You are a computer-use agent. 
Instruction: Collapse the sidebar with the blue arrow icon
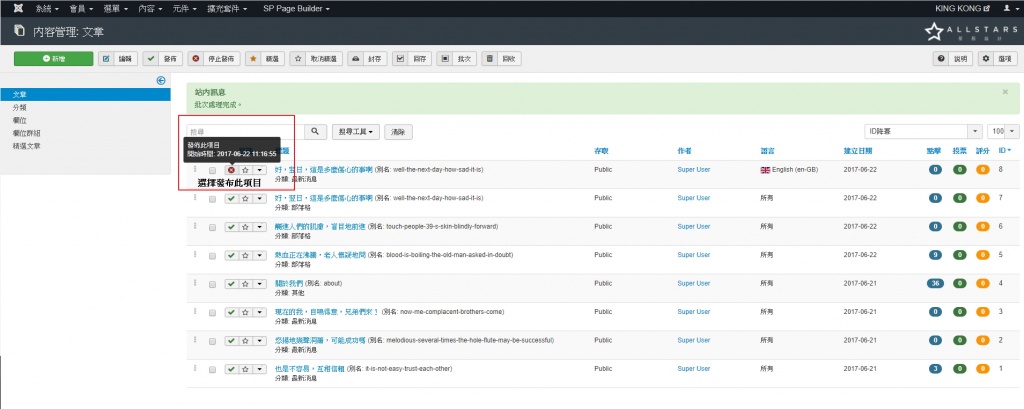pyautogui.click(x=161, y=80)
